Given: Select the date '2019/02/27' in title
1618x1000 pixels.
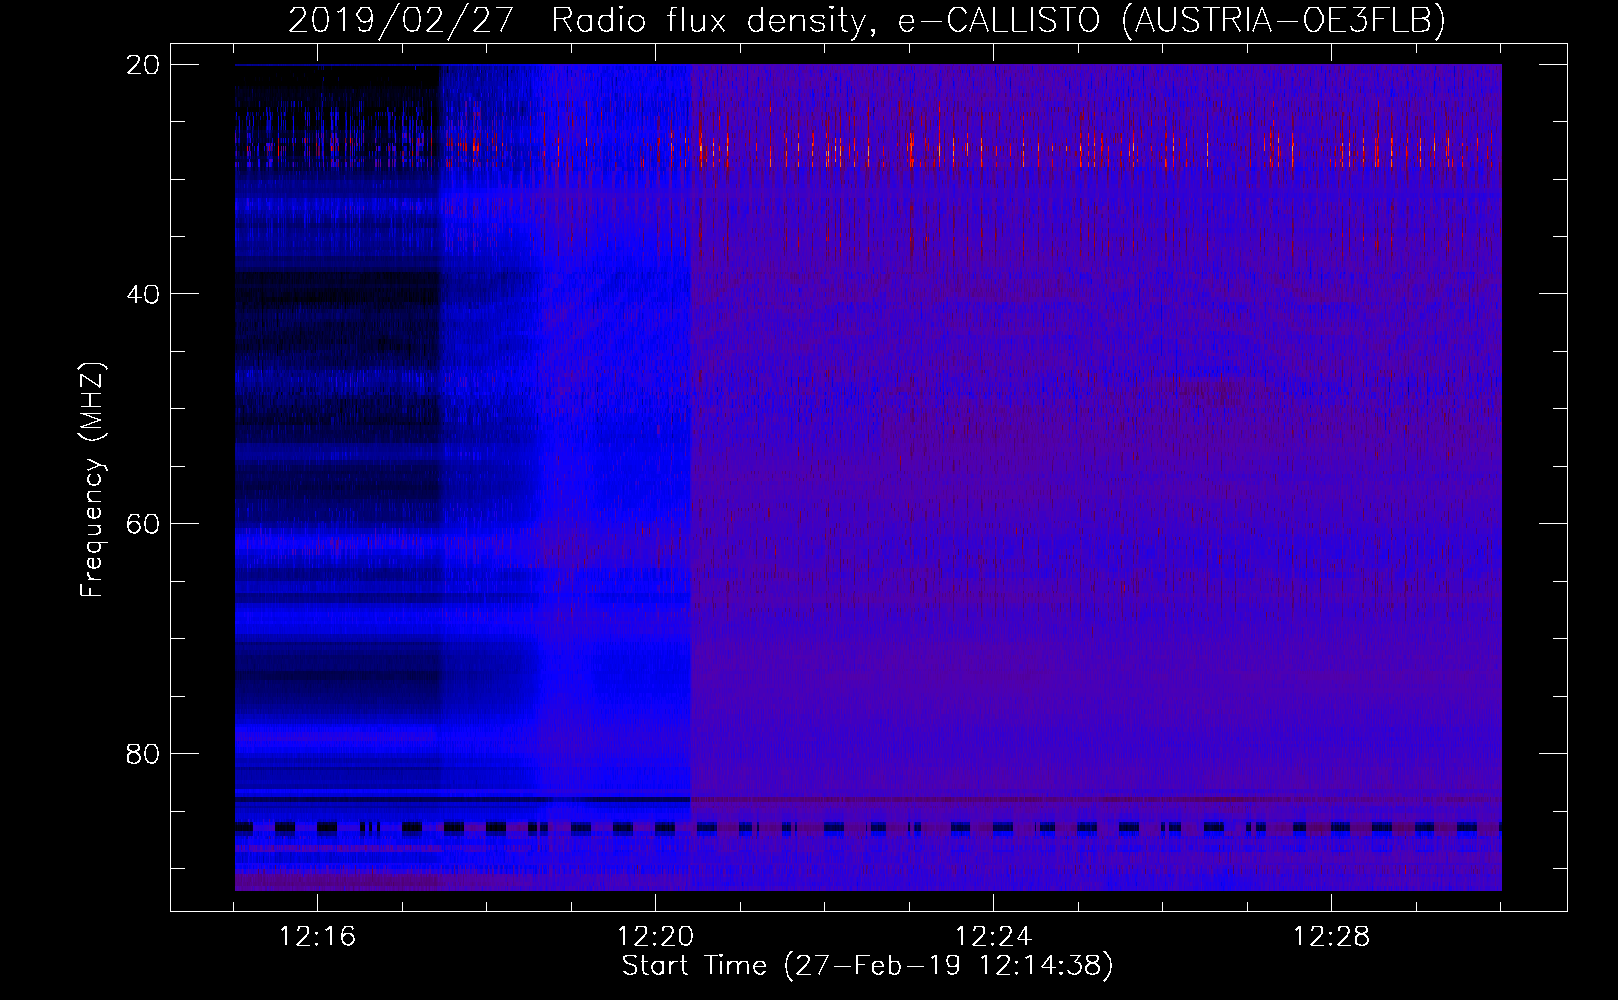Looking at the screenshot, I should coord(401,20).
